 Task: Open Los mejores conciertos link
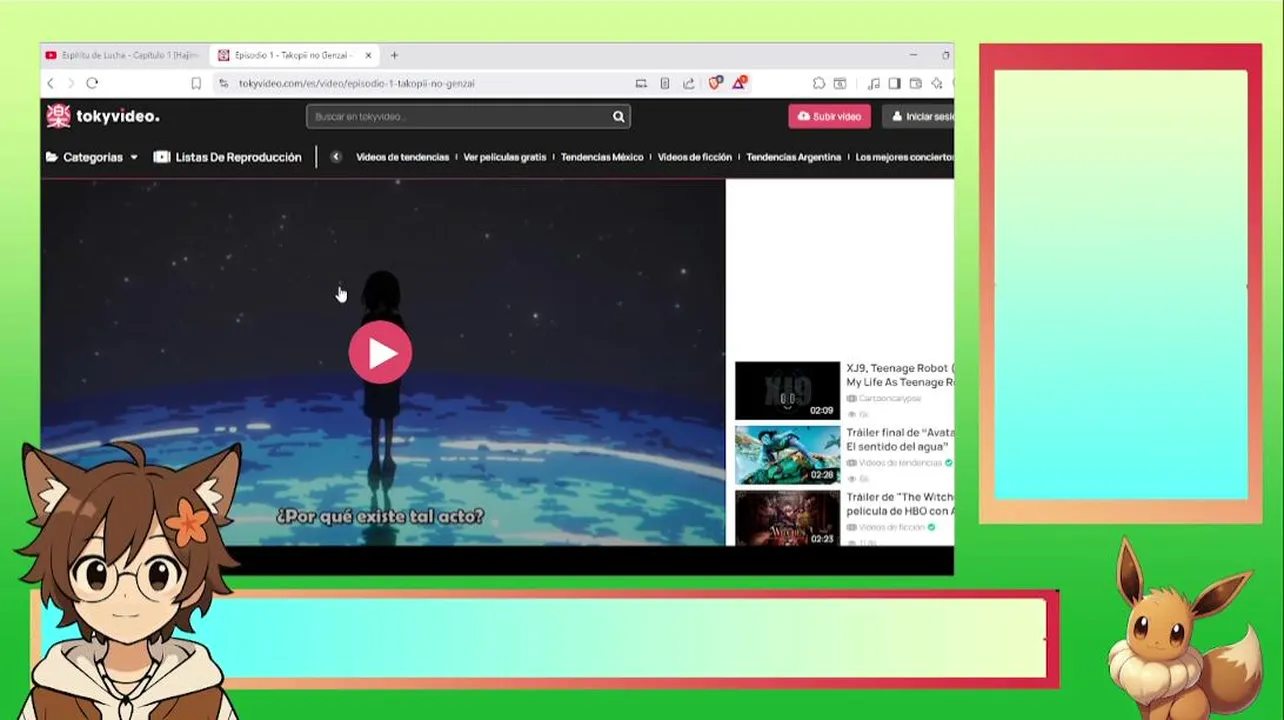(904, 157)
